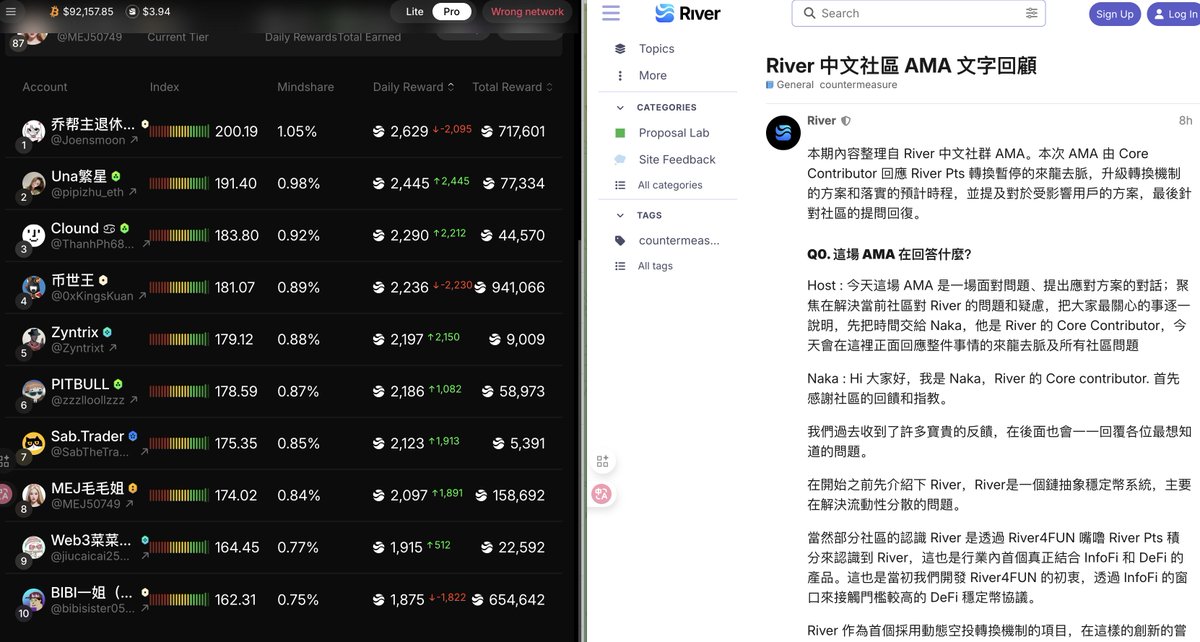The height and width of the screenshot is (642, 1200).
Task: Click the 8h post timestamp
Action: (x=1185, y=121)
